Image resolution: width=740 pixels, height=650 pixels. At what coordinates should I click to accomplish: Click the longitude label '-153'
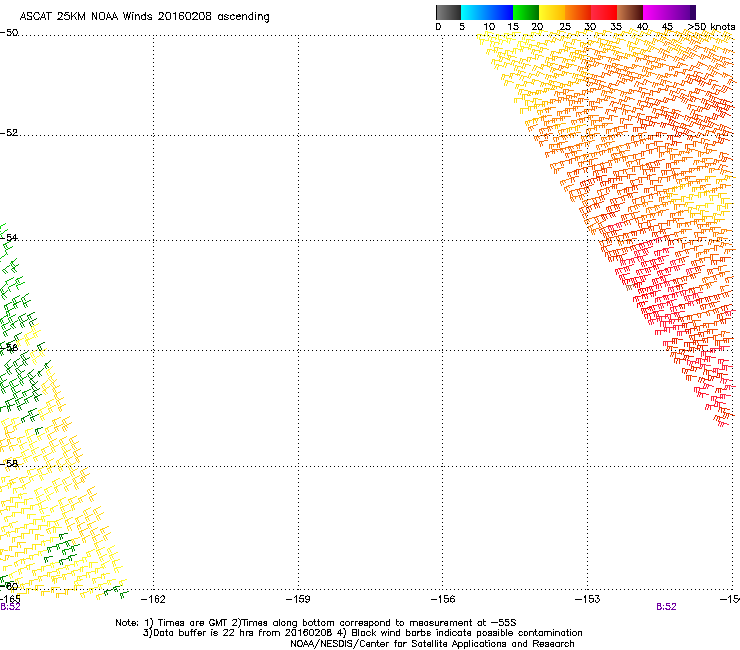[588, 599]
